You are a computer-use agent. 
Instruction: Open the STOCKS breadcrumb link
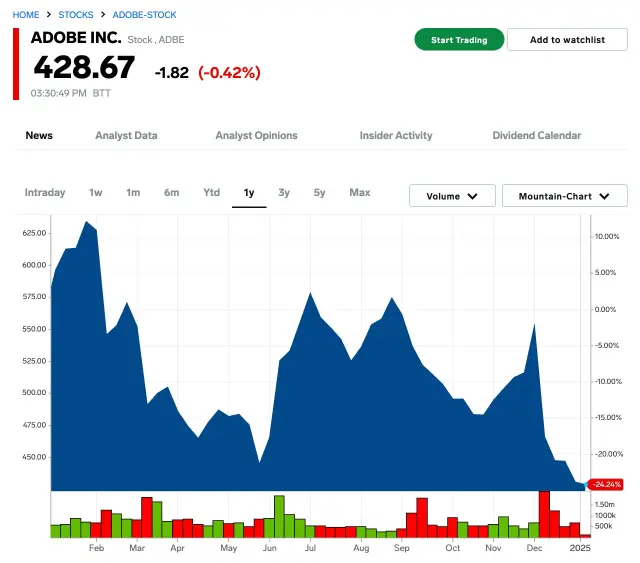[76, 15]
